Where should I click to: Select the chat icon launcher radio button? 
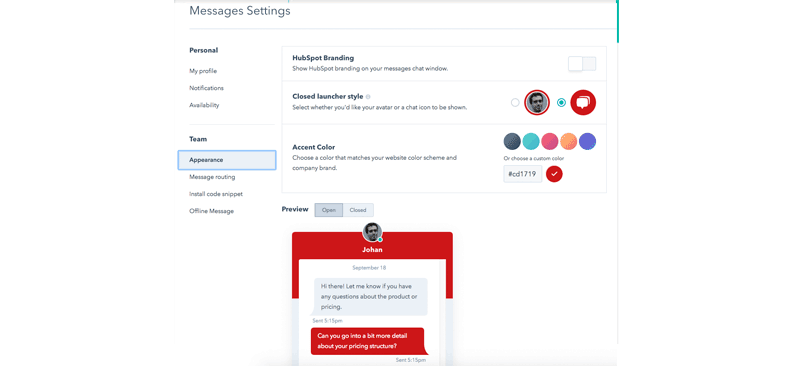coord(561,103)
